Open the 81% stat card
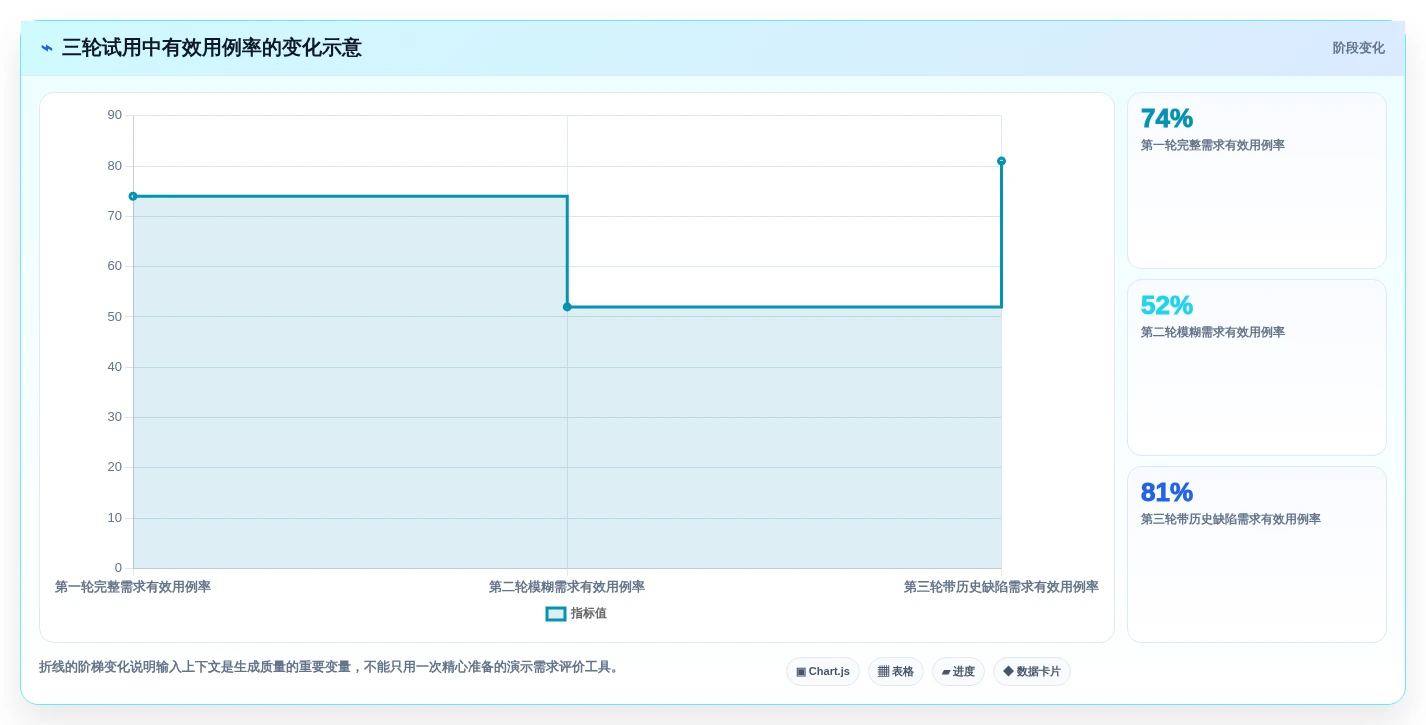The height and width of the screenshot is (725, 1426). (1257, 555)
